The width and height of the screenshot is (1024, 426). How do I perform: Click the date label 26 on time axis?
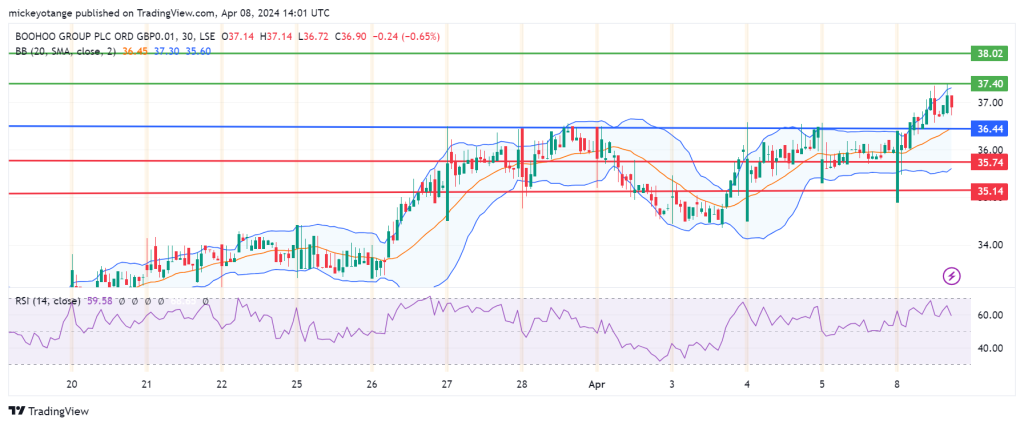(x=372, y=385)
